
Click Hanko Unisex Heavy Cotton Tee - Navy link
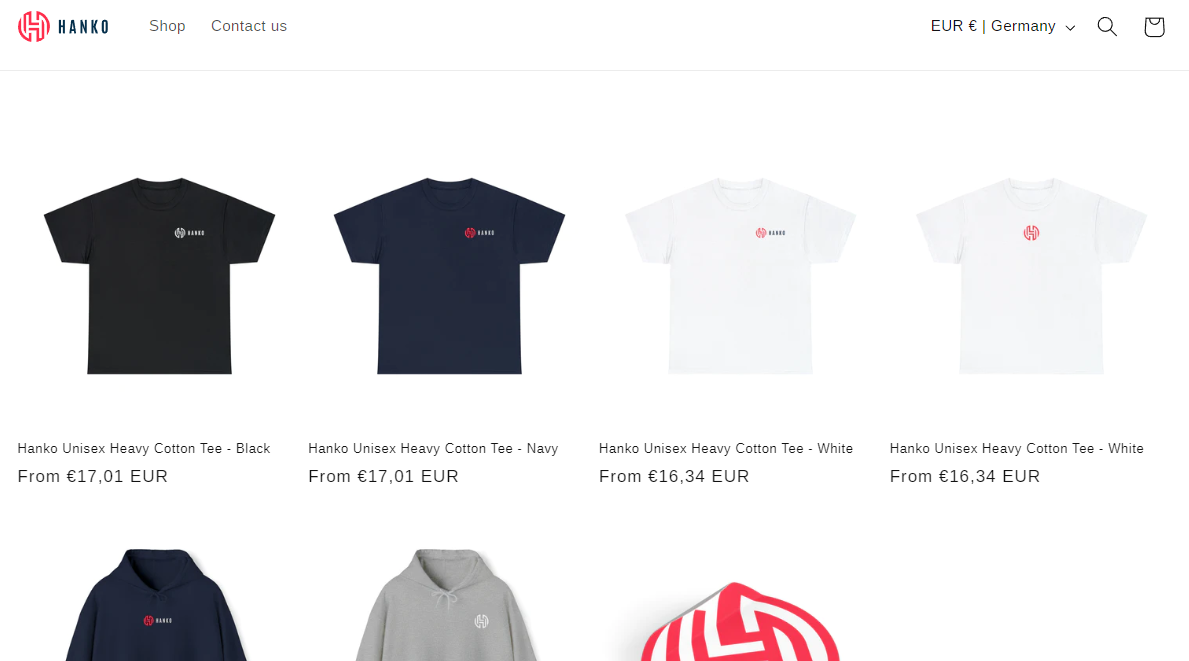433,449
